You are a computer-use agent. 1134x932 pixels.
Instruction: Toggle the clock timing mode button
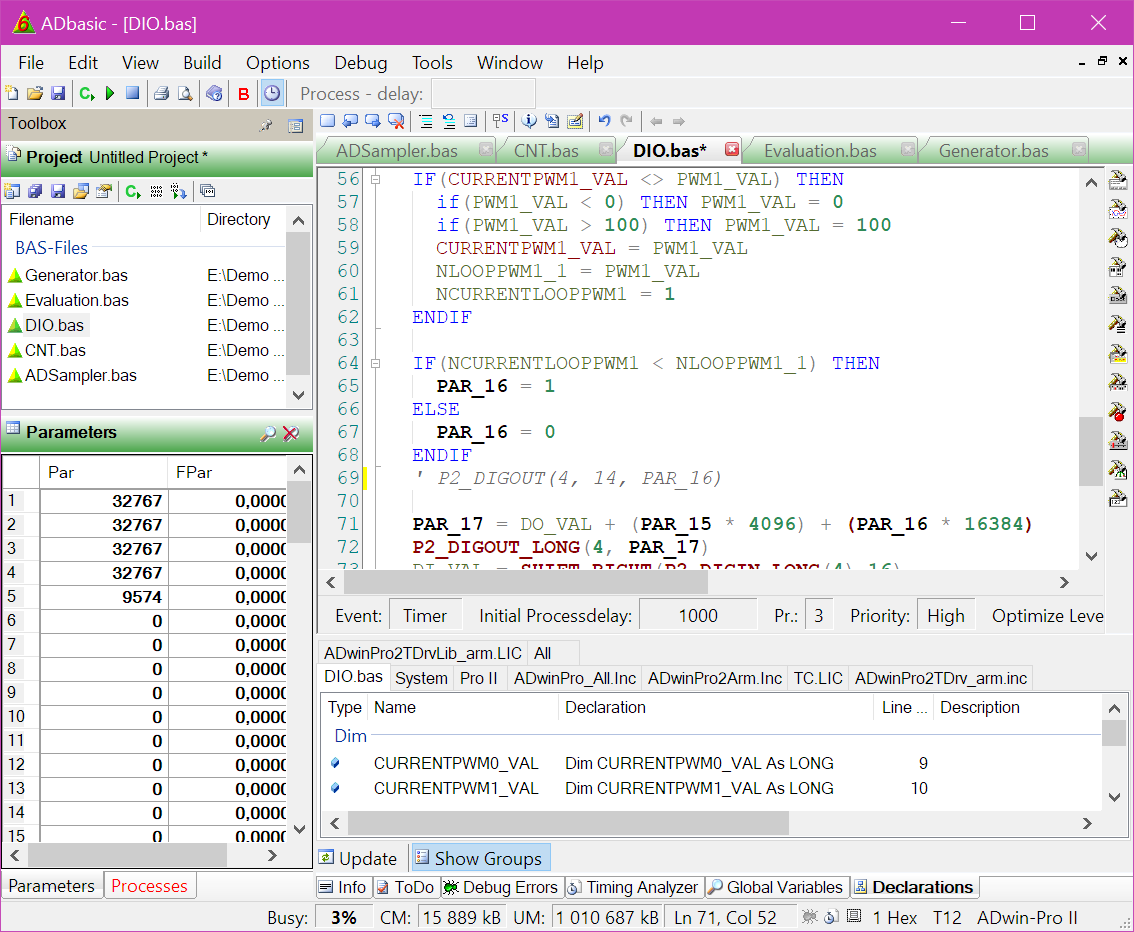[x=271, y=93]
